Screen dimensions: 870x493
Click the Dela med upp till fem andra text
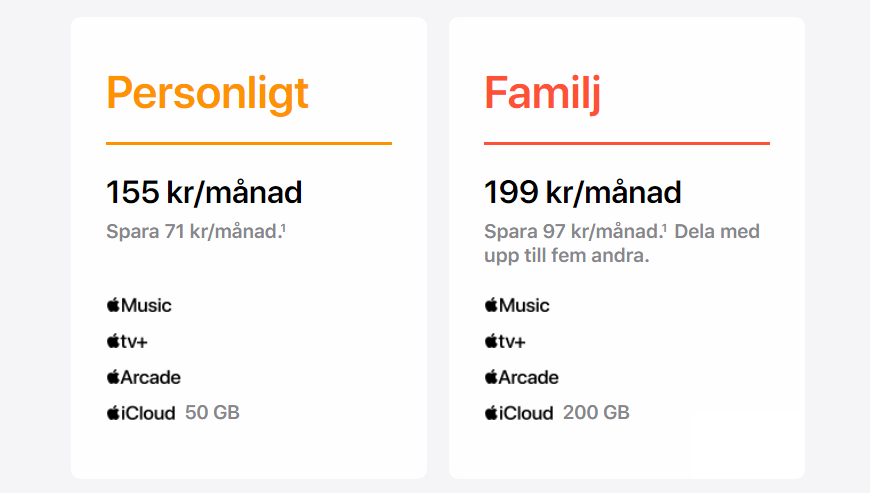pyautogui.click(x=621, y=243)
